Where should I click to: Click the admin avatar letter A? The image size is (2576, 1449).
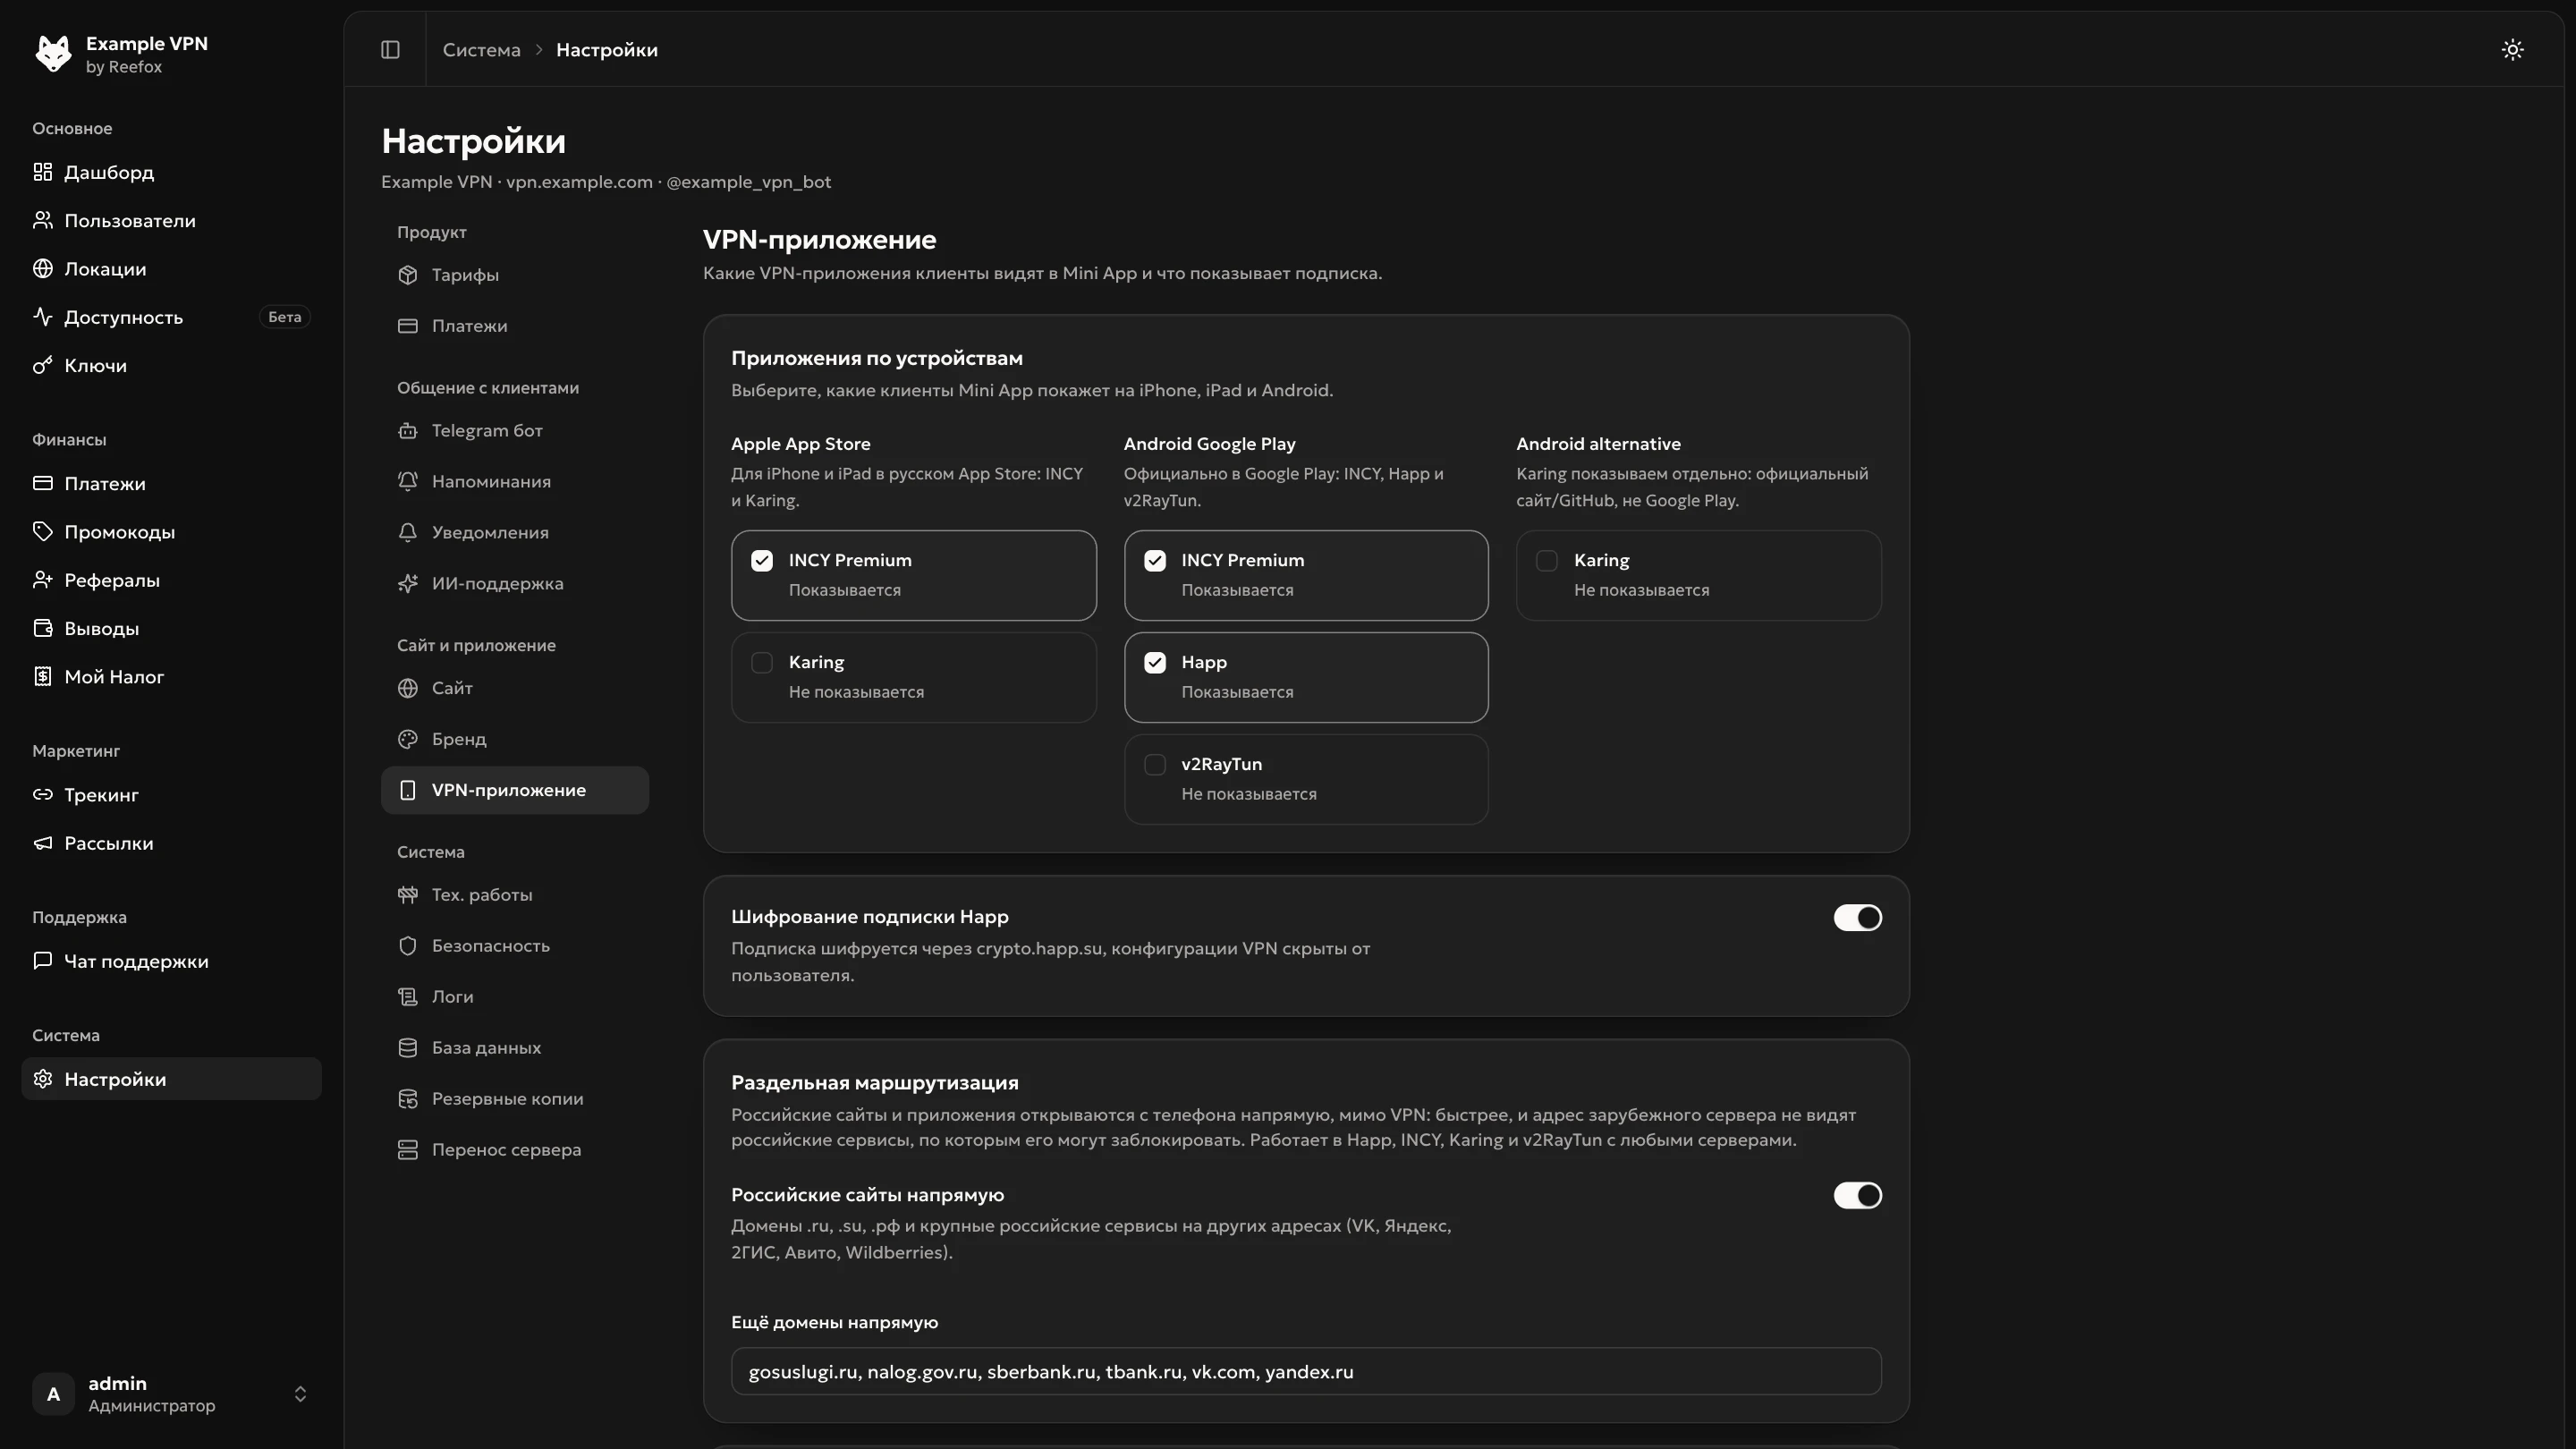point(53,1394)
